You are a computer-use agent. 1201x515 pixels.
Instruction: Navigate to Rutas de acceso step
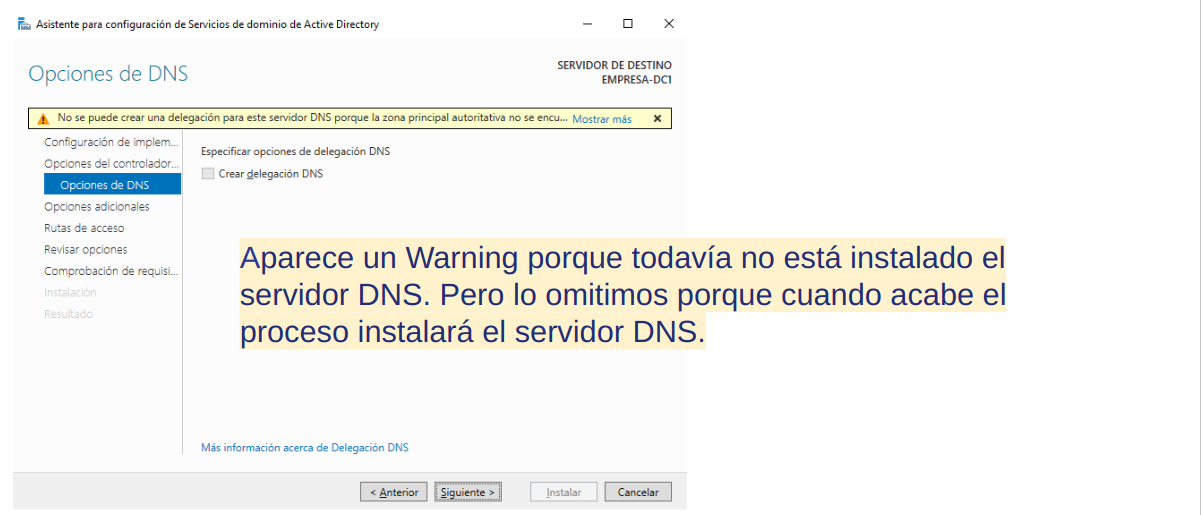[x=84, y=228]
